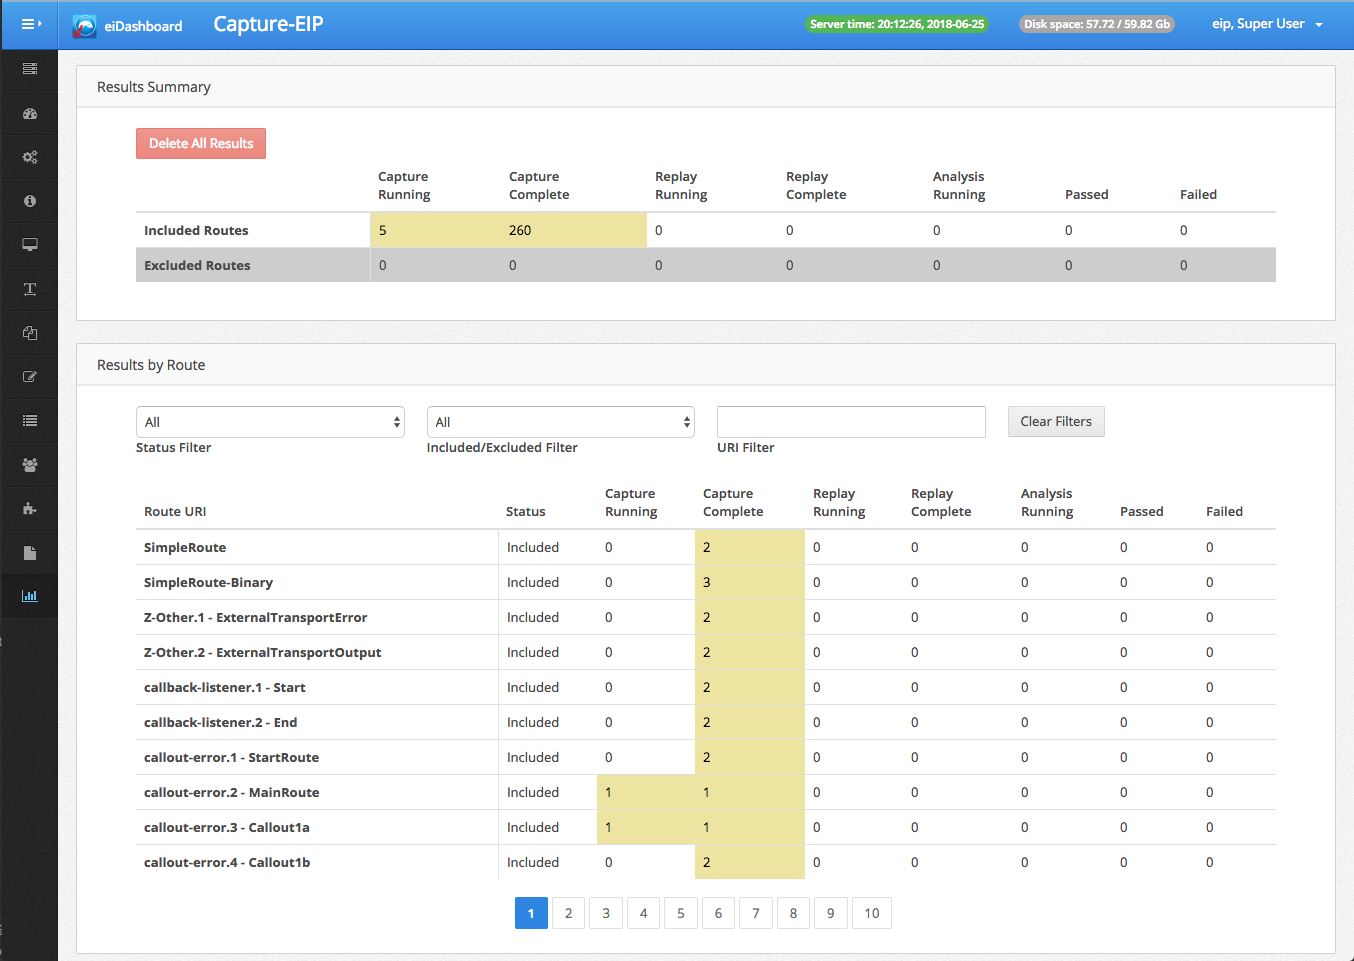Viewport: 1354px width, 961px height.
Task: Open the list lines sidebar icon
Action: pyautogui.click(x=30, y=421)
